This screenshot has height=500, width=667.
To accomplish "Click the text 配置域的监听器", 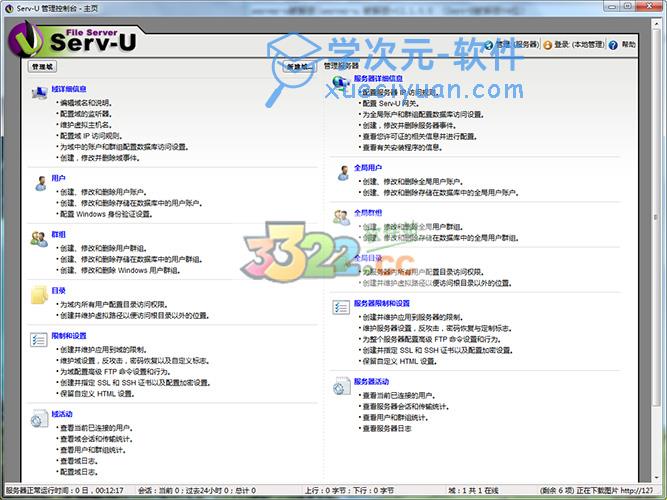I will (86, 114).
